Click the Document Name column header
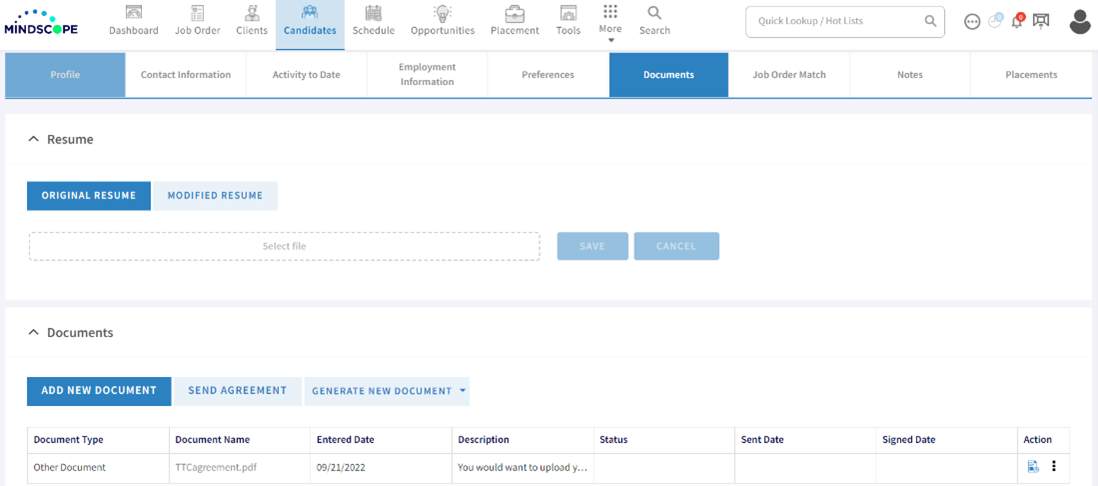 239,440
